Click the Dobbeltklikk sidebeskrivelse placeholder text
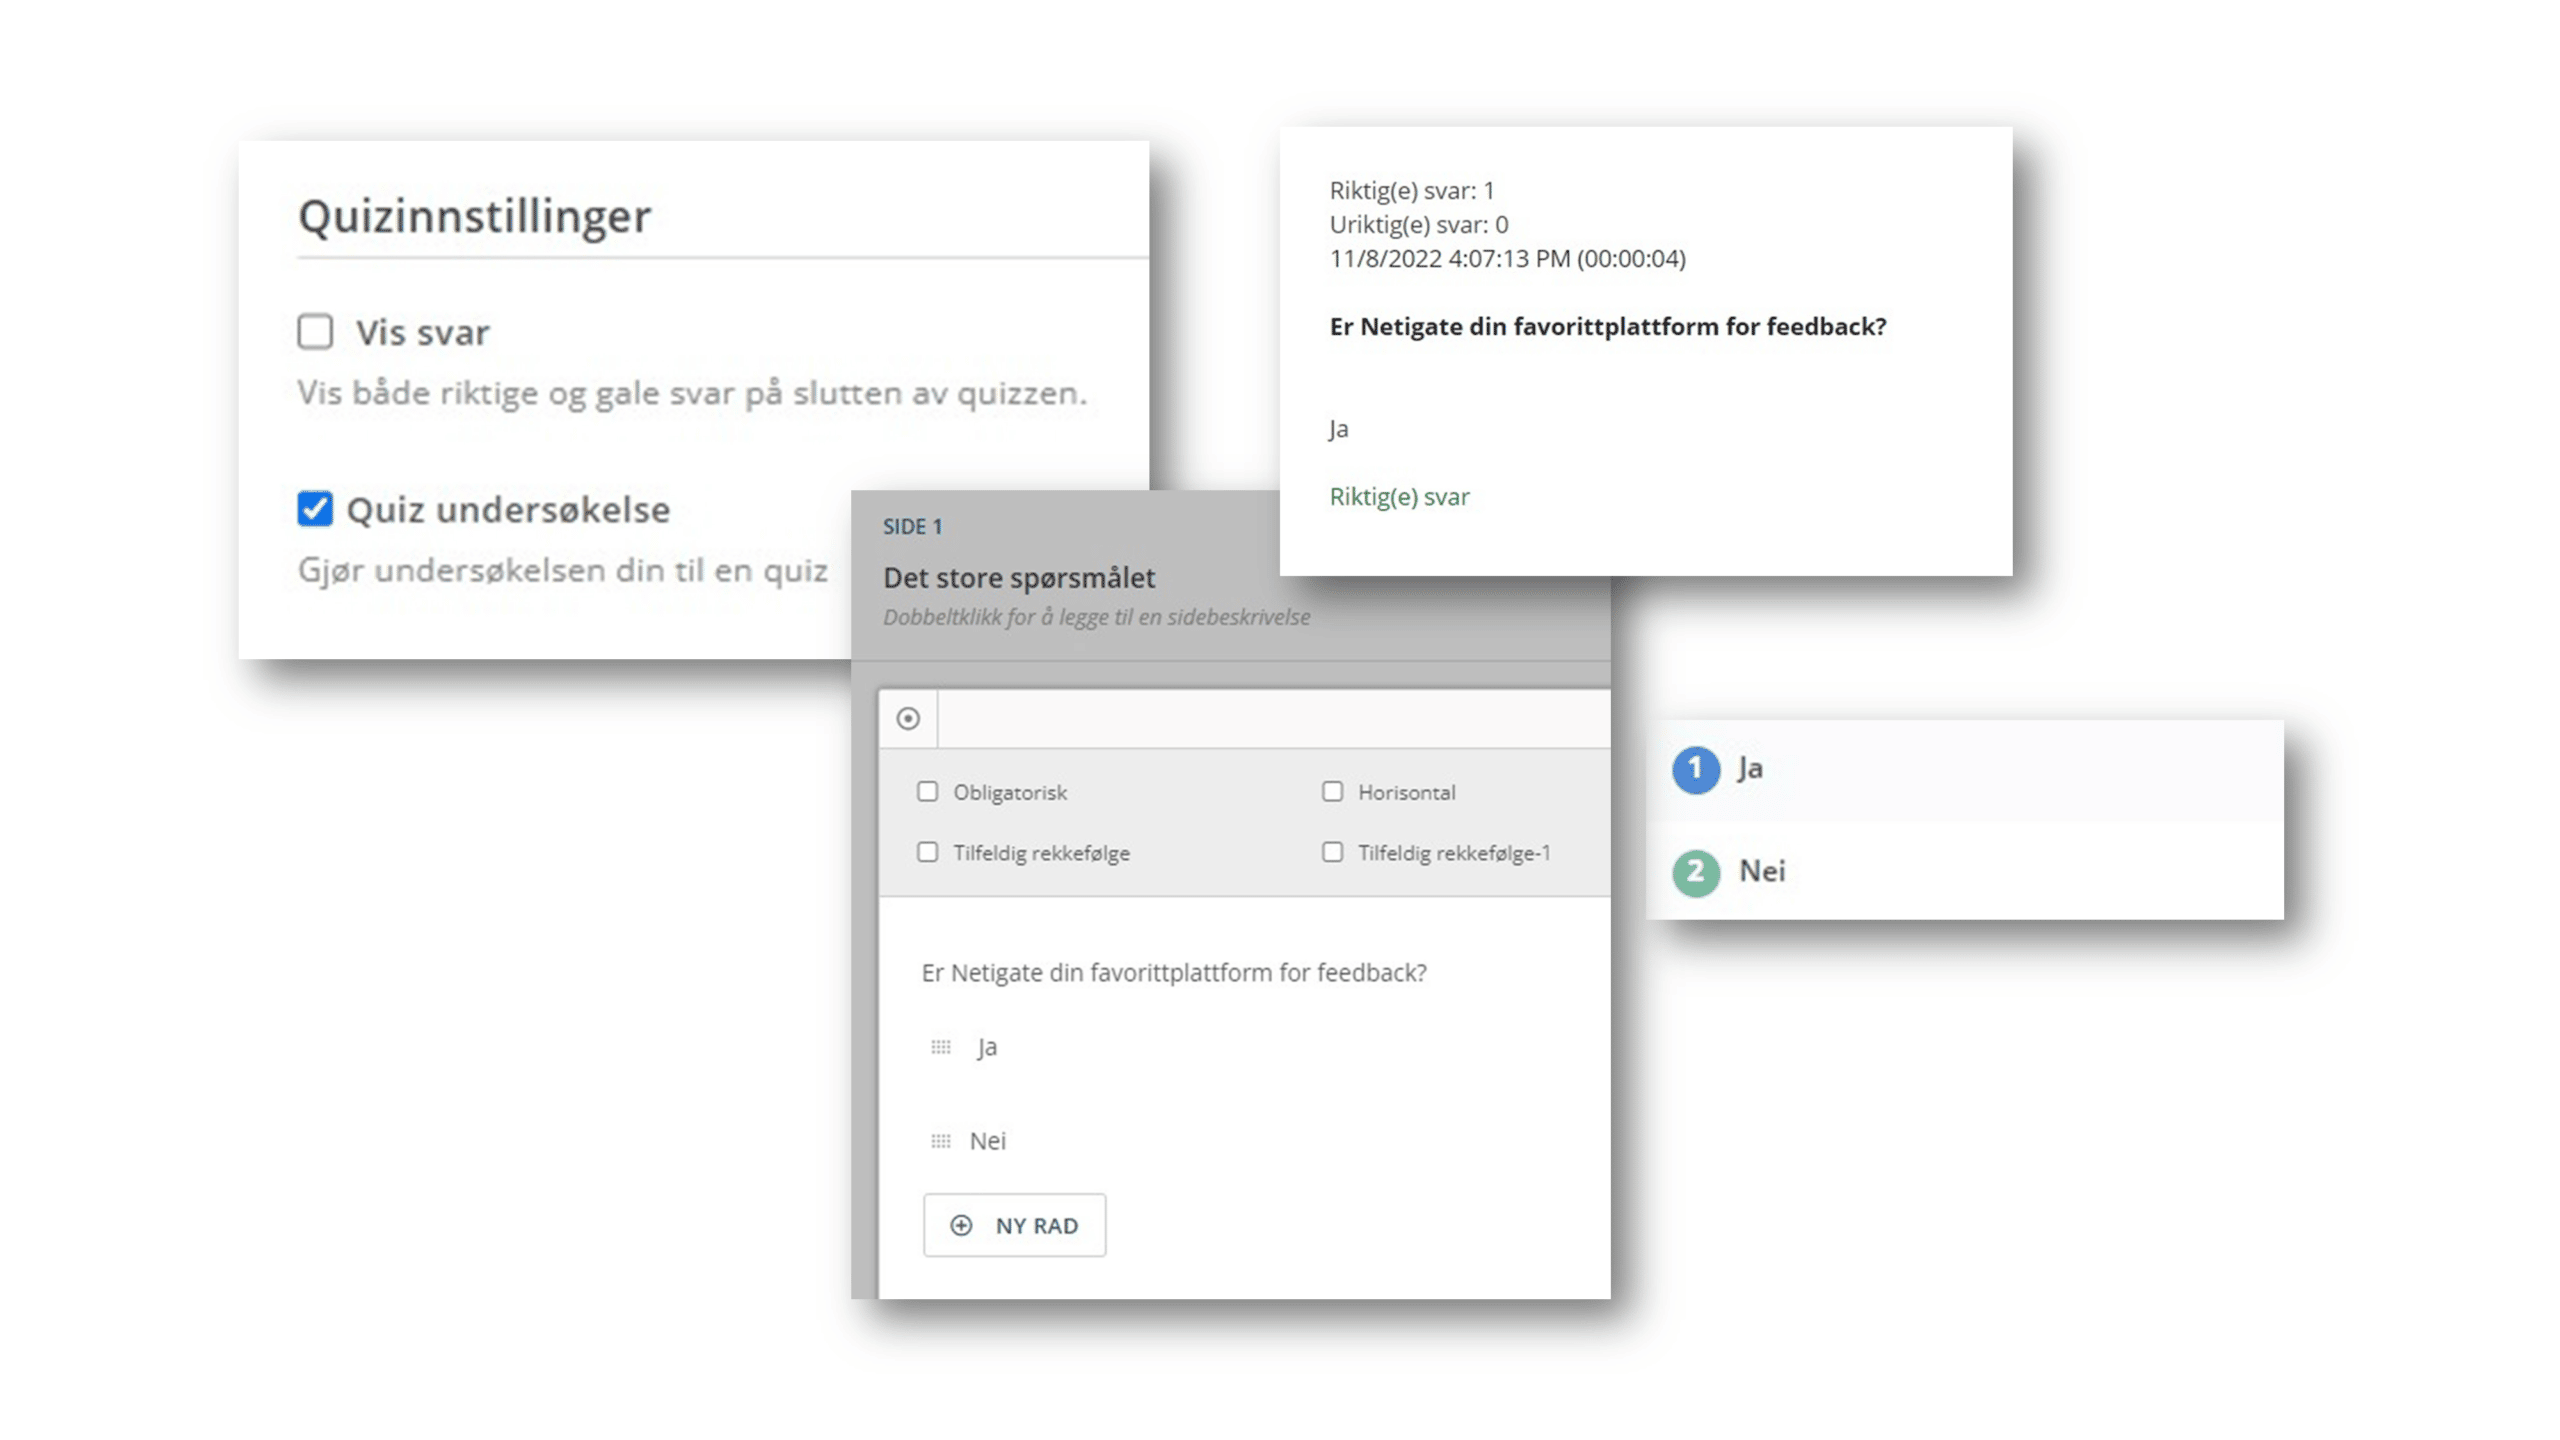This screenshot has height=1440, width=2560. [x=1096, y=617]
